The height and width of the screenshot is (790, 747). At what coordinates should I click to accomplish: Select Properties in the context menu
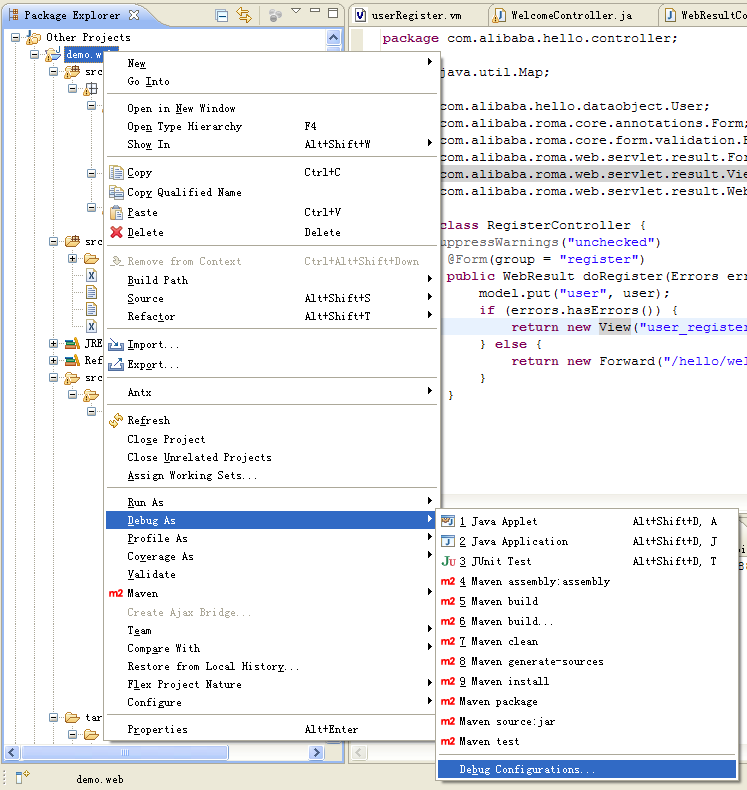tap(158, 729)
